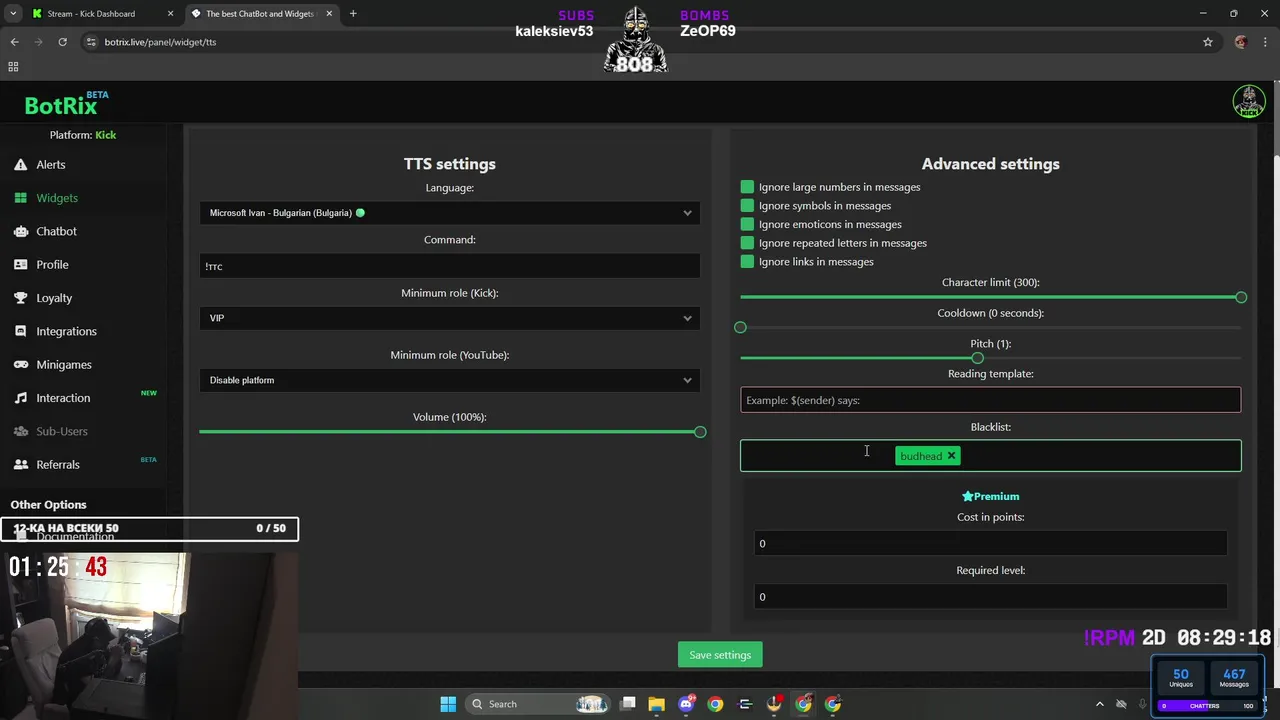Open the user avatar menu
Image resolution: width=1280 pixels, height=720 pixels.
[1249, 101]
